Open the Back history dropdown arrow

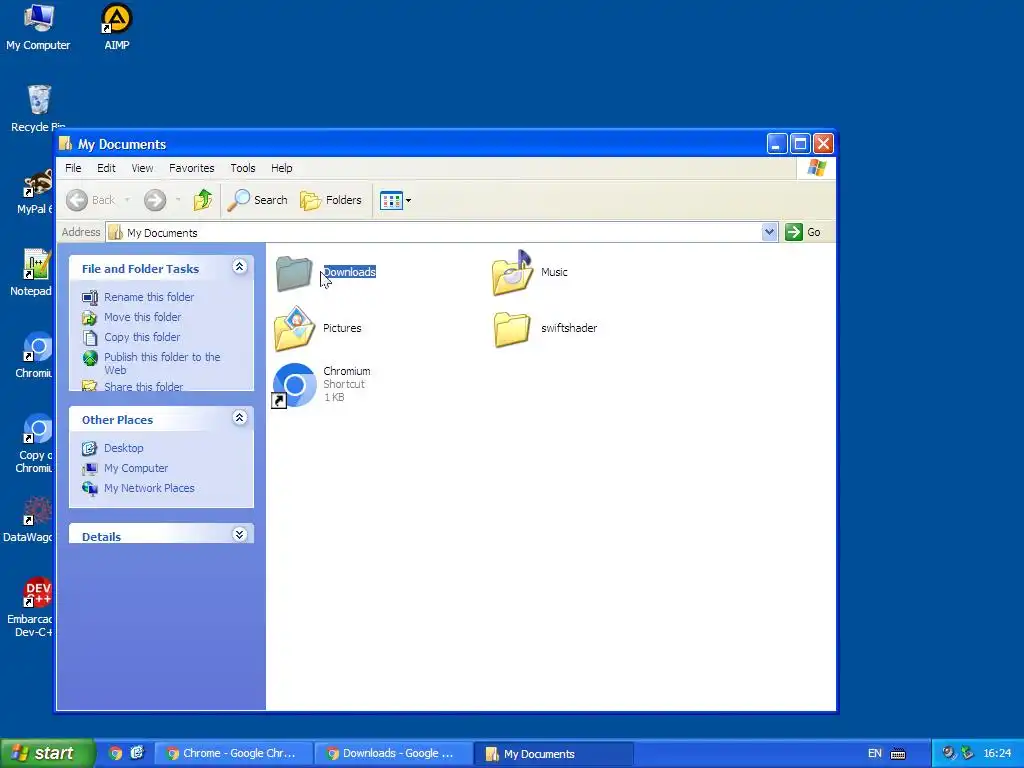tap(127, 200)
